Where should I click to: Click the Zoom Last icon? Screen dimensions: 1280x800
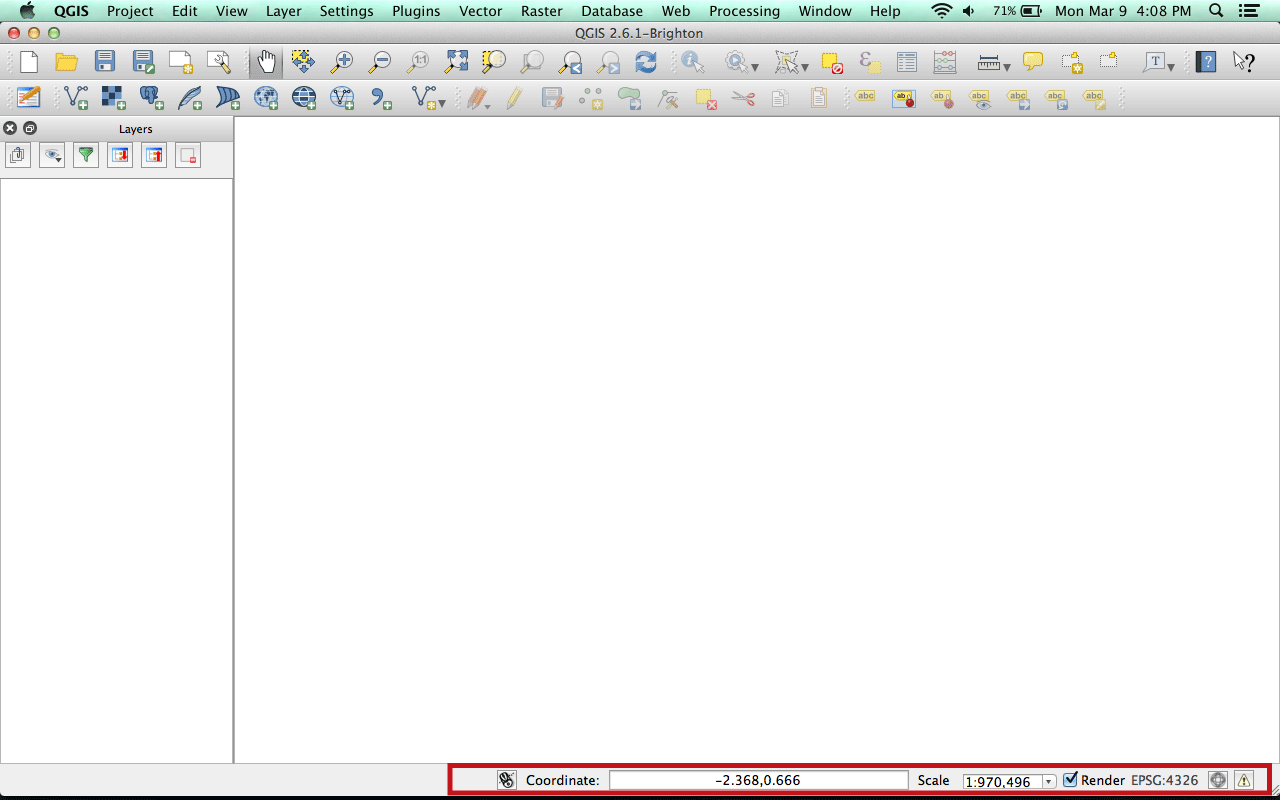[570, 62]
